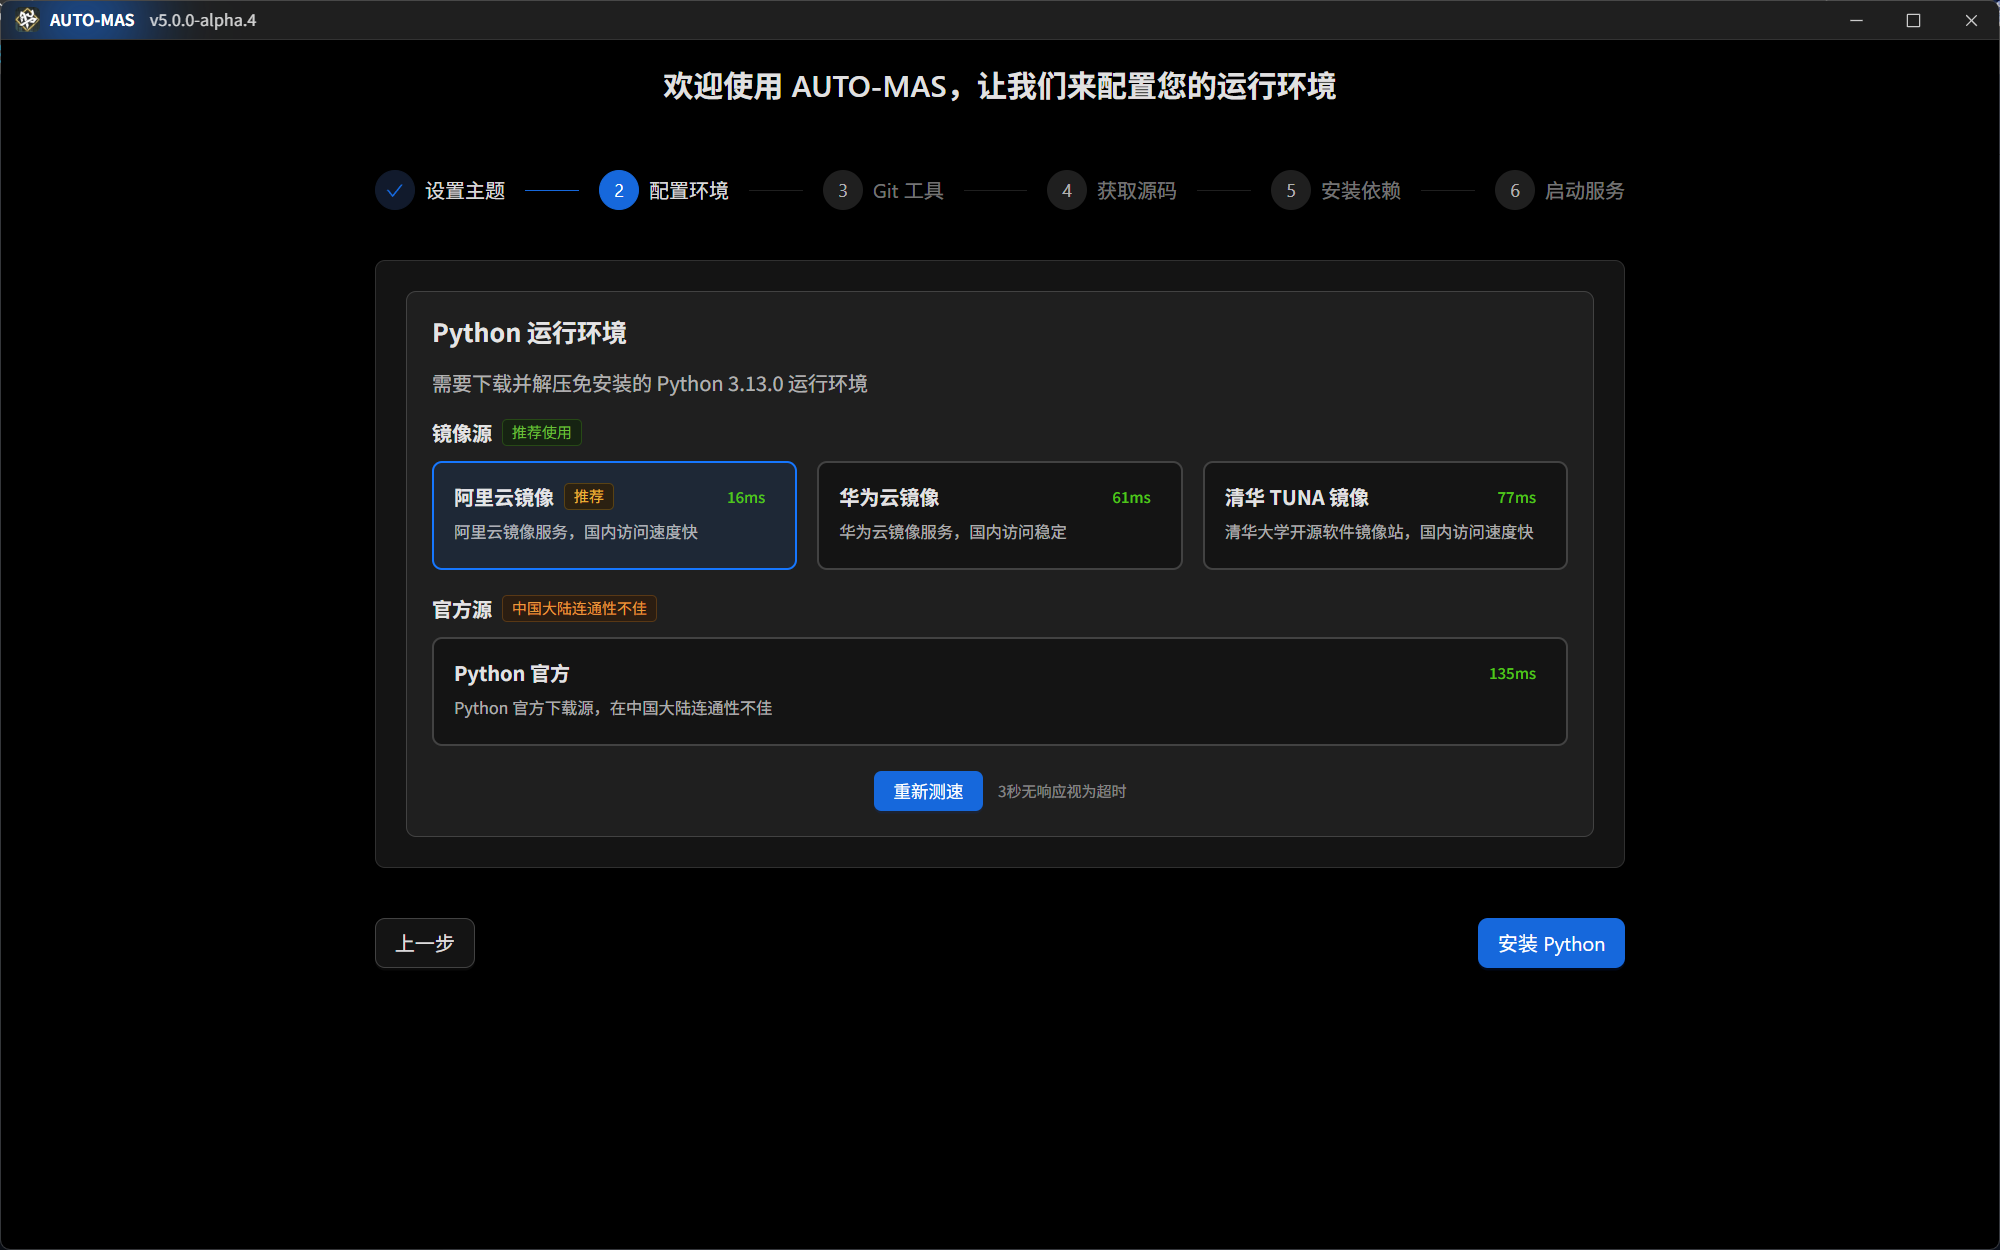
Task: Go back with the 上一步 button
Action: click(425, 943)
